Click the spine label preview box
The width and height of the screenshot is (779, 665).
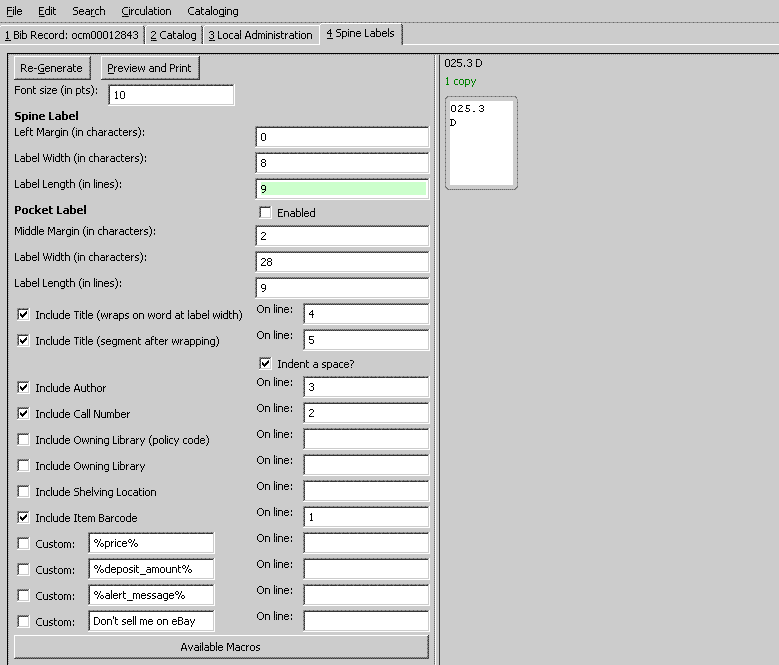coord(481,143)
